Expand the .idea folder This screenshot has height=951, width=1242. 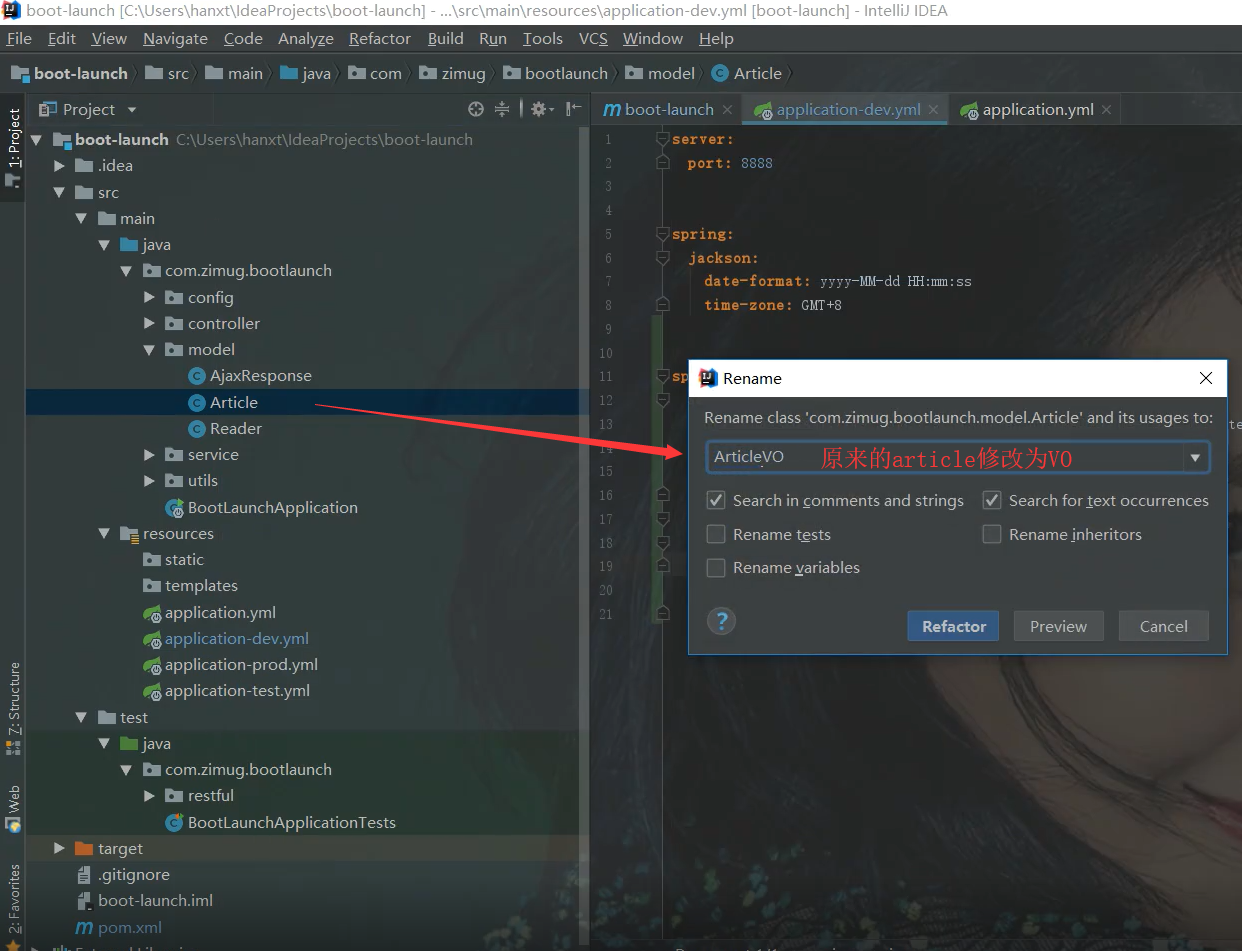(60, 166)
